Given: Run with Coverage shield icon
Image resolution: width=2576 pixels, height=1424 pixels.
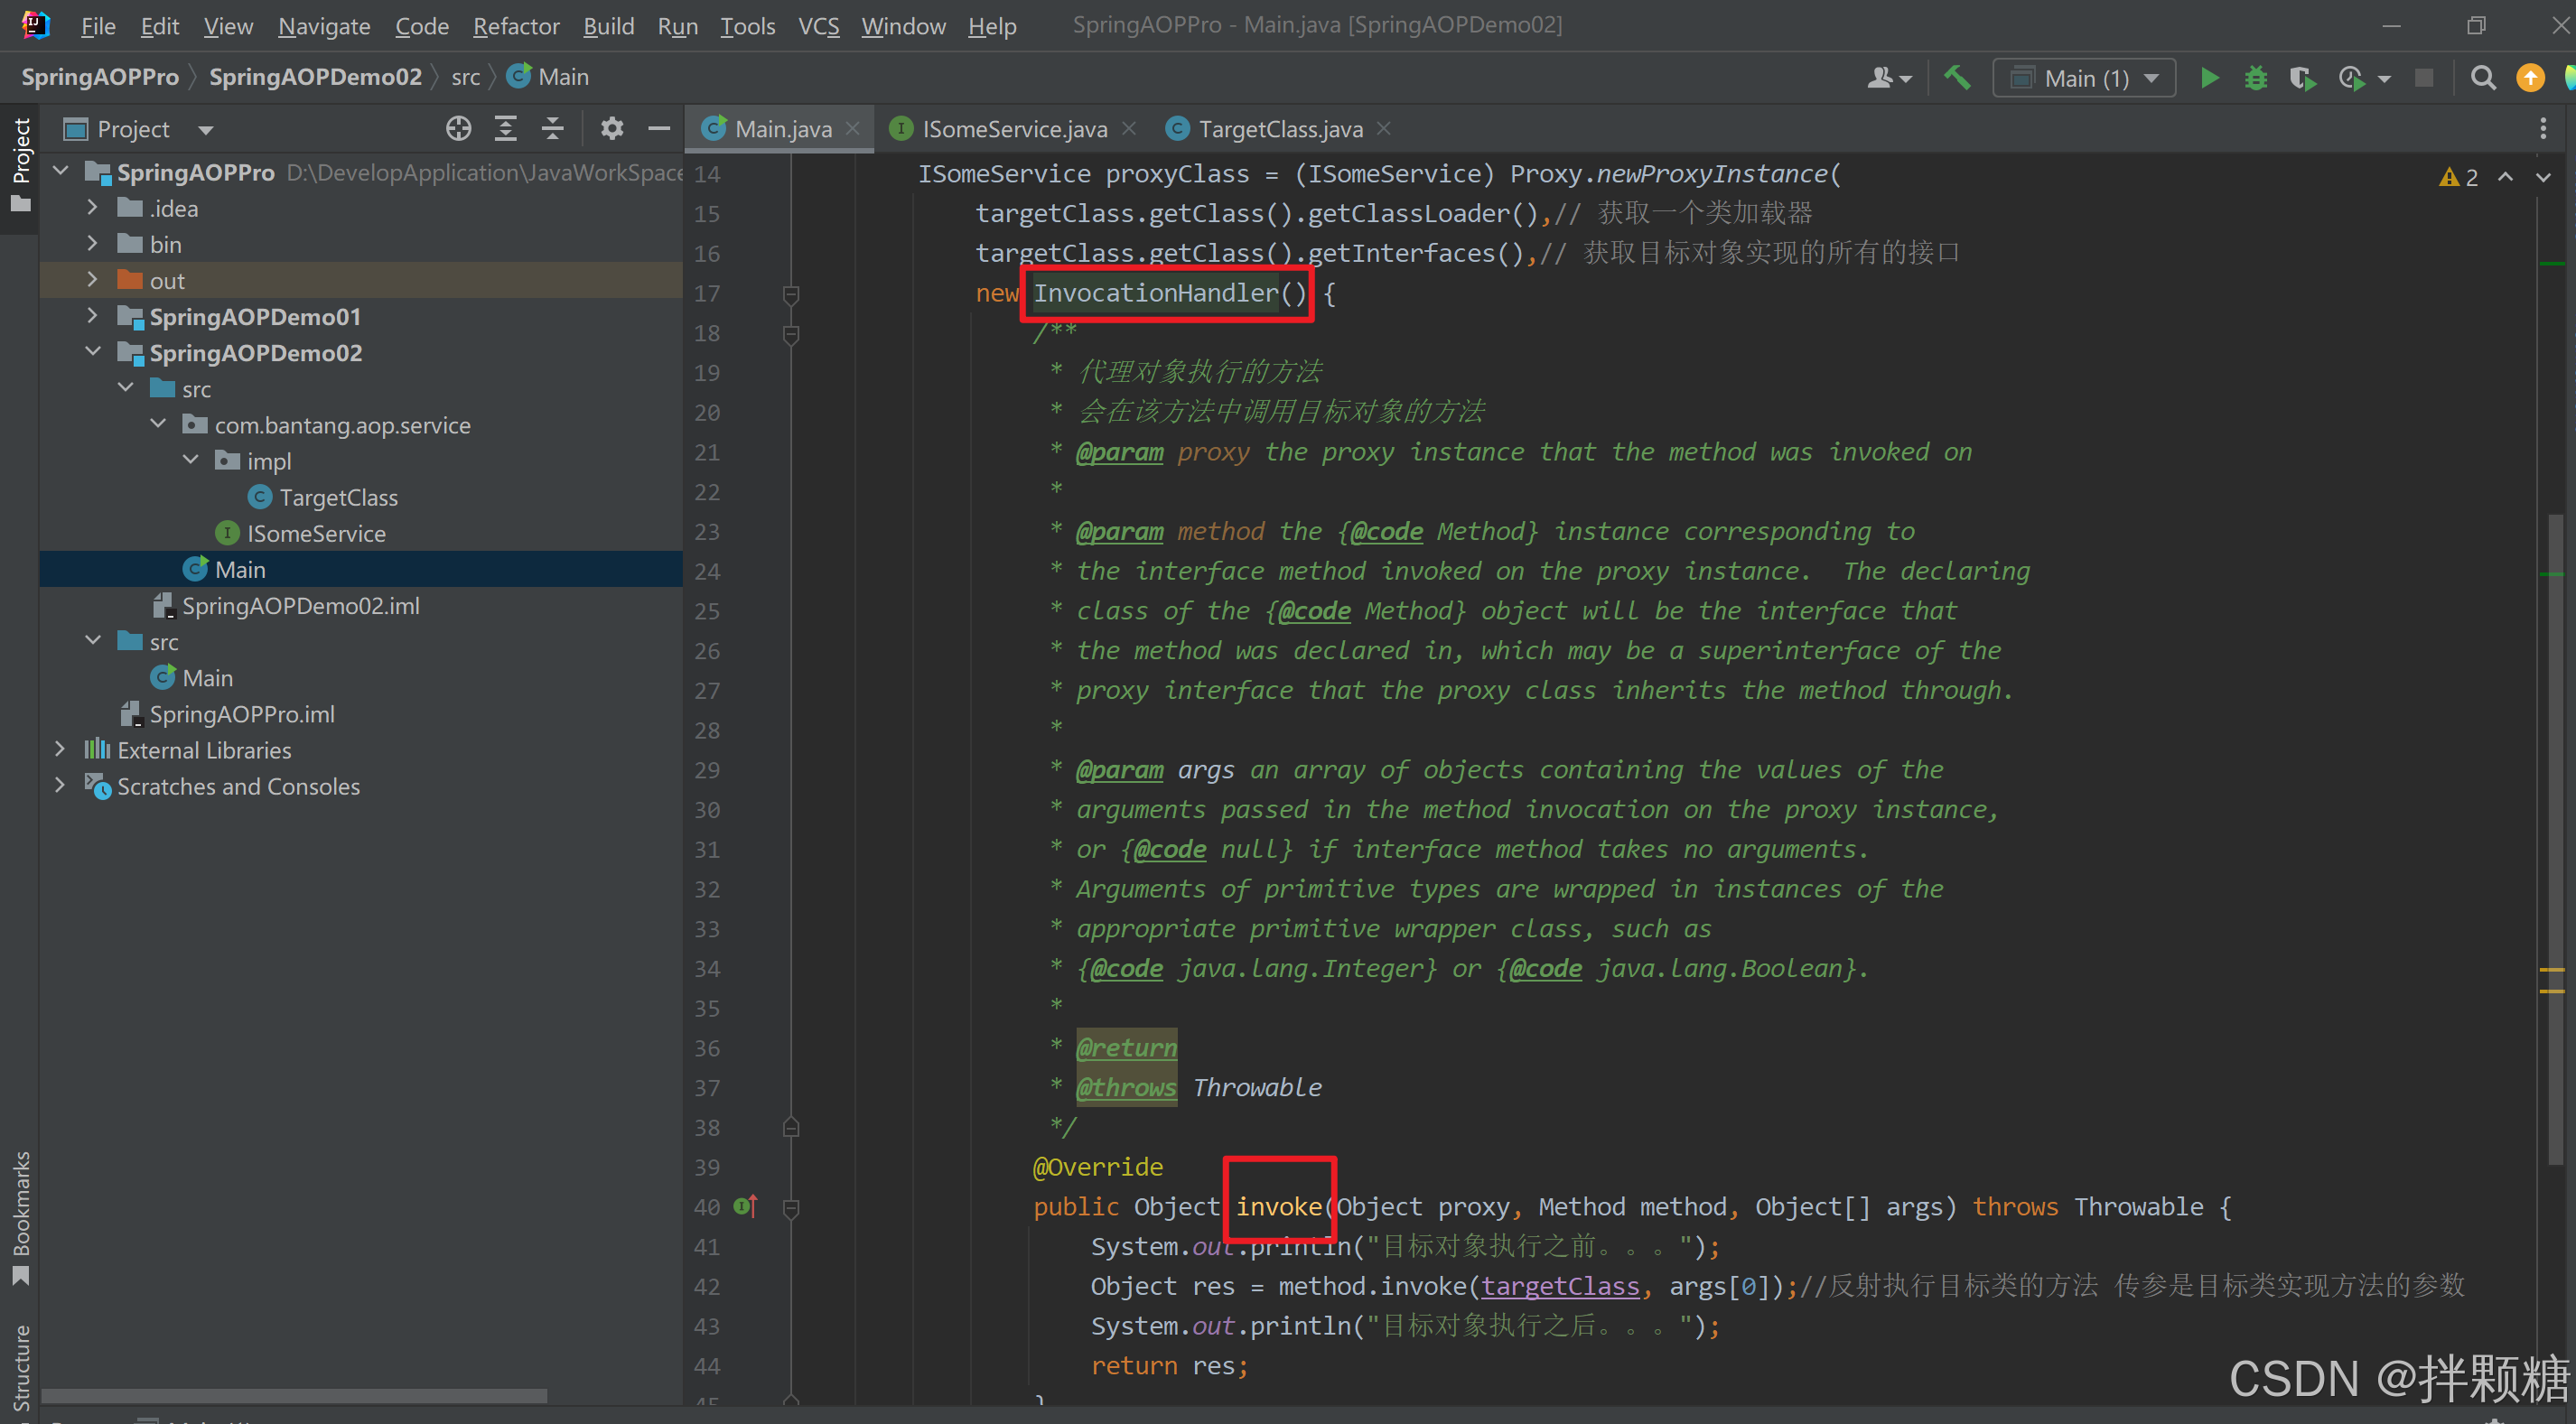Looking at the screenshot, I should [2302, 78].
